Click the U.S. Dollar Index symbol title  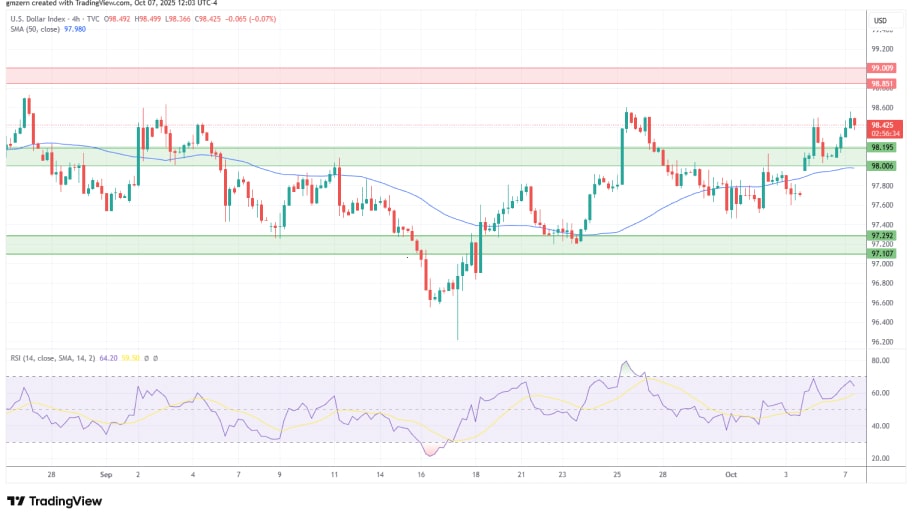40,20
